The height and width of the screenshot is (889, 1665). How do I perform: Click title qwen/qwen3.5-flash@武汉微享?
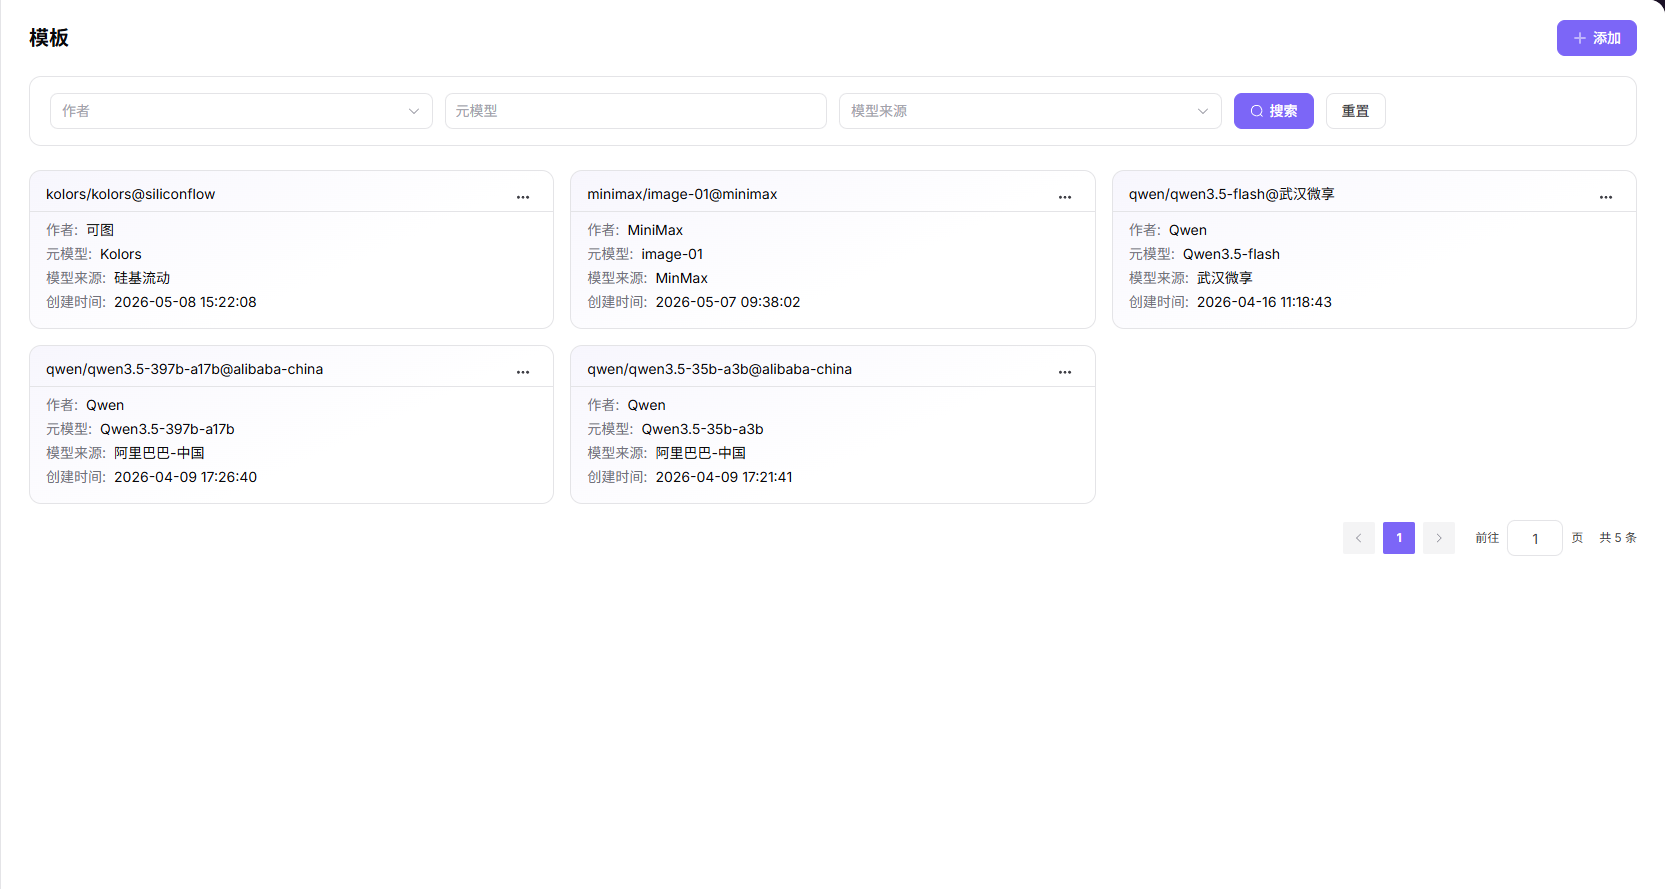pyautogui.click(x=1231, y=194)
